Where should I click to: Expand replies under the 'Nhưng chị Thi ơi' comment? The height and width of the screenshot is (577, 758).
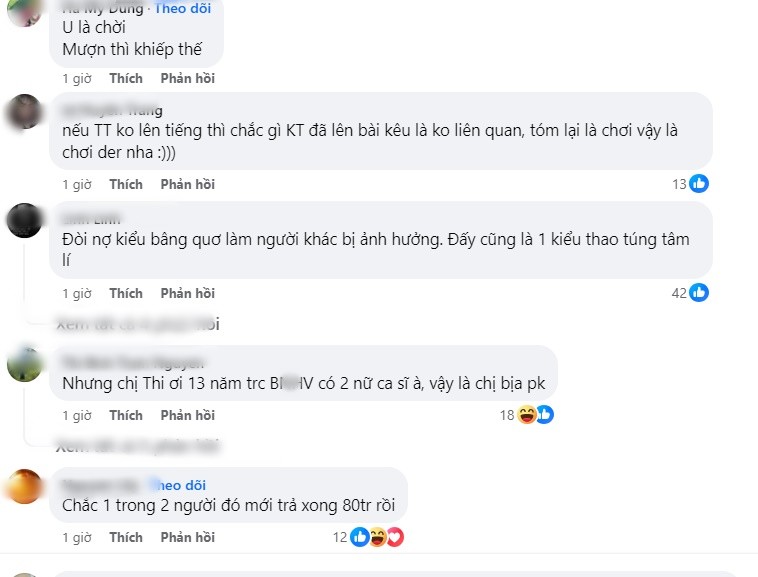pyautogui.click(x=140, y=445)
